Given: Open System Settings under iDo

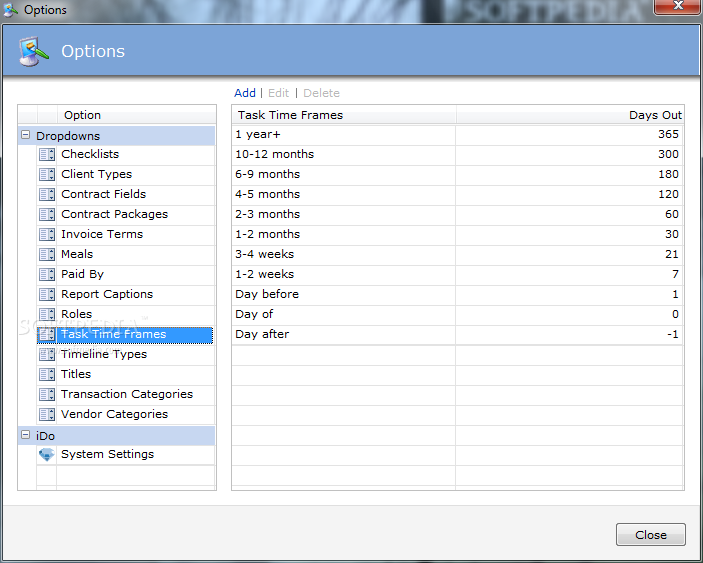Looking at the screenshot, I should (126, 455).
